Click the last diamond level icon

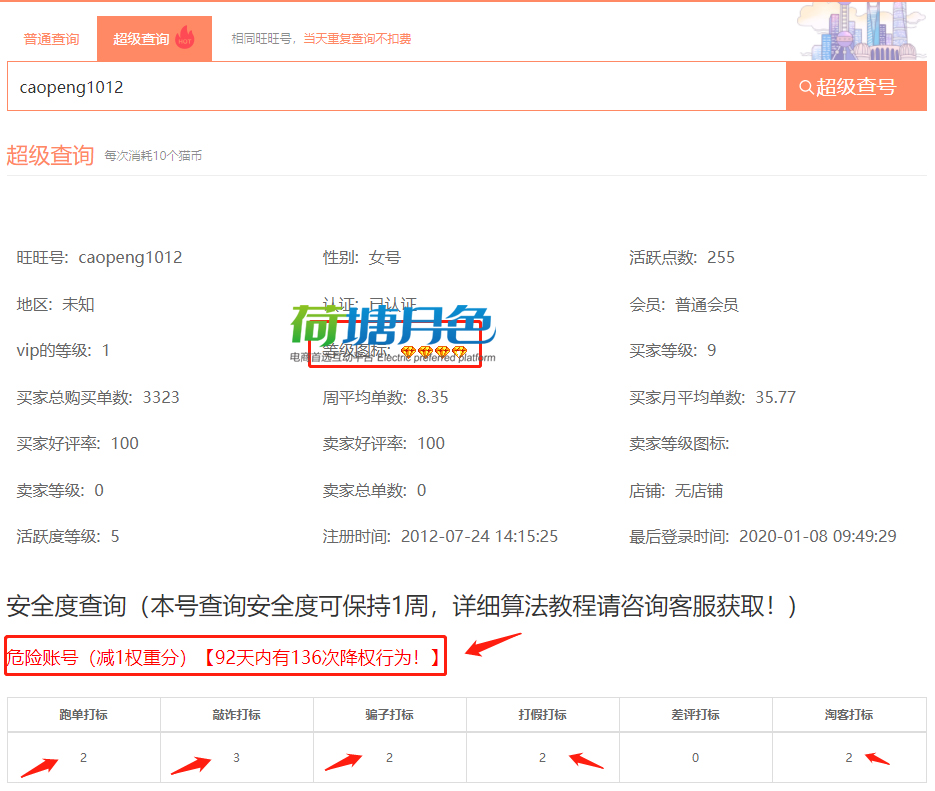pos(460,353)
